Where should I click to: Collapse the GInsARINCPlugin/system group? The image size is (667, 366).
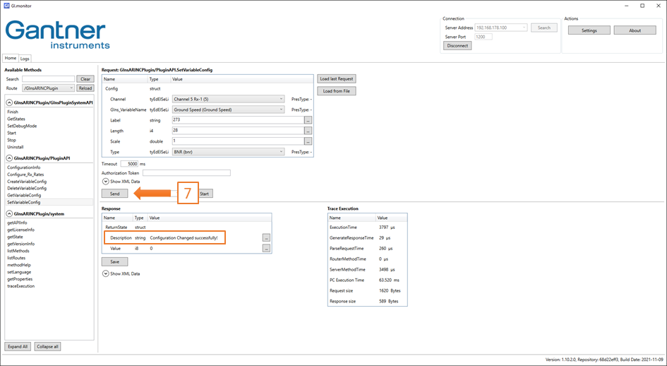9,214
